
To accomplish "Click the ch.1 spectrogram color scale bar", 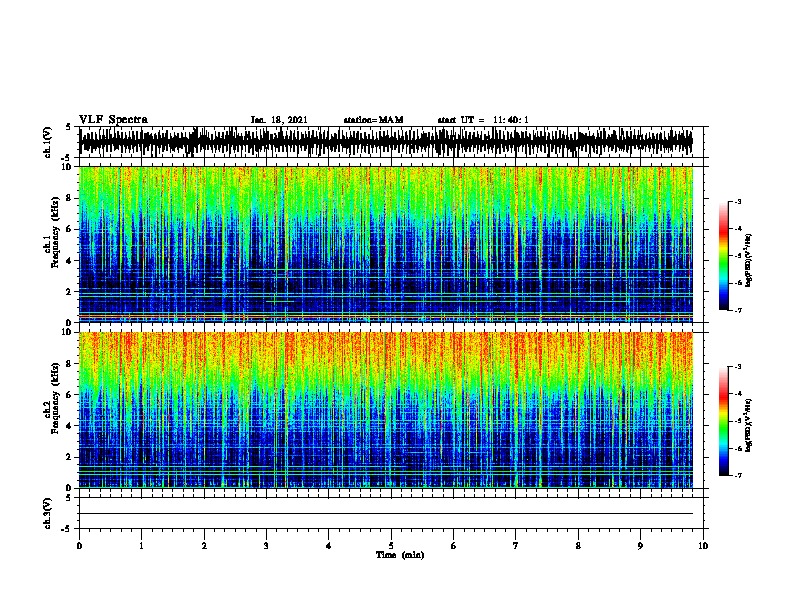I will 724,256.
